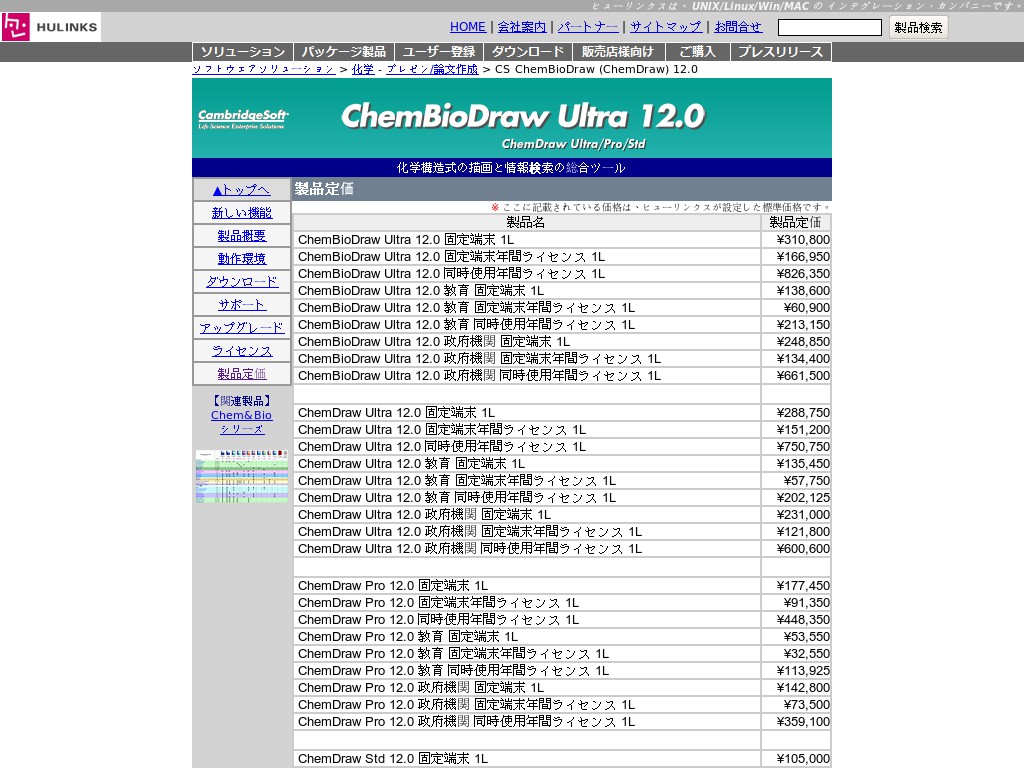Screen dimensions: 1024x768
Task: Select price ¥151,200
Action: [803, 430]
